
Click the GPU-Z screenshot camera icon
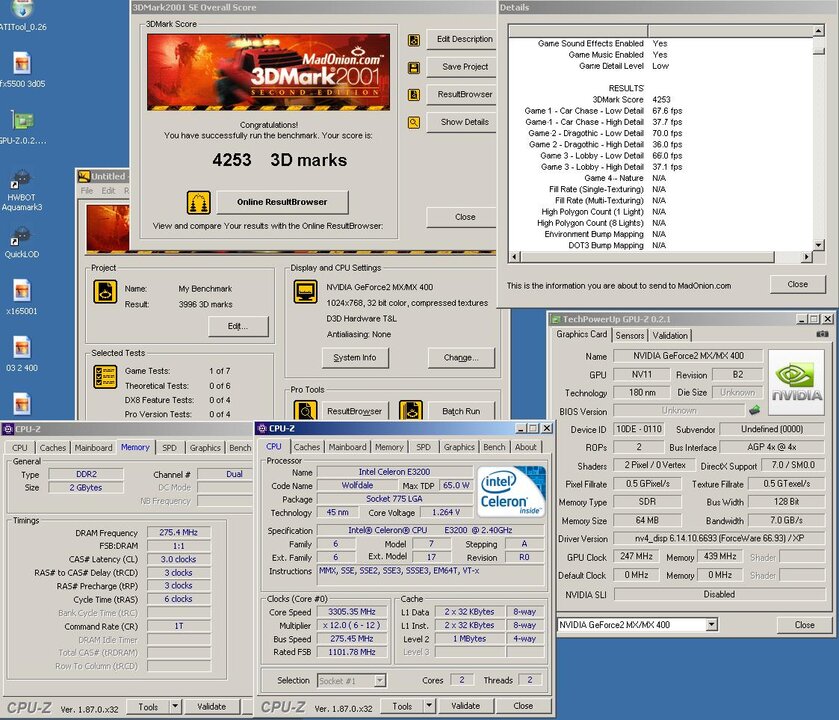pyautogui.click(x=822, y=334)
